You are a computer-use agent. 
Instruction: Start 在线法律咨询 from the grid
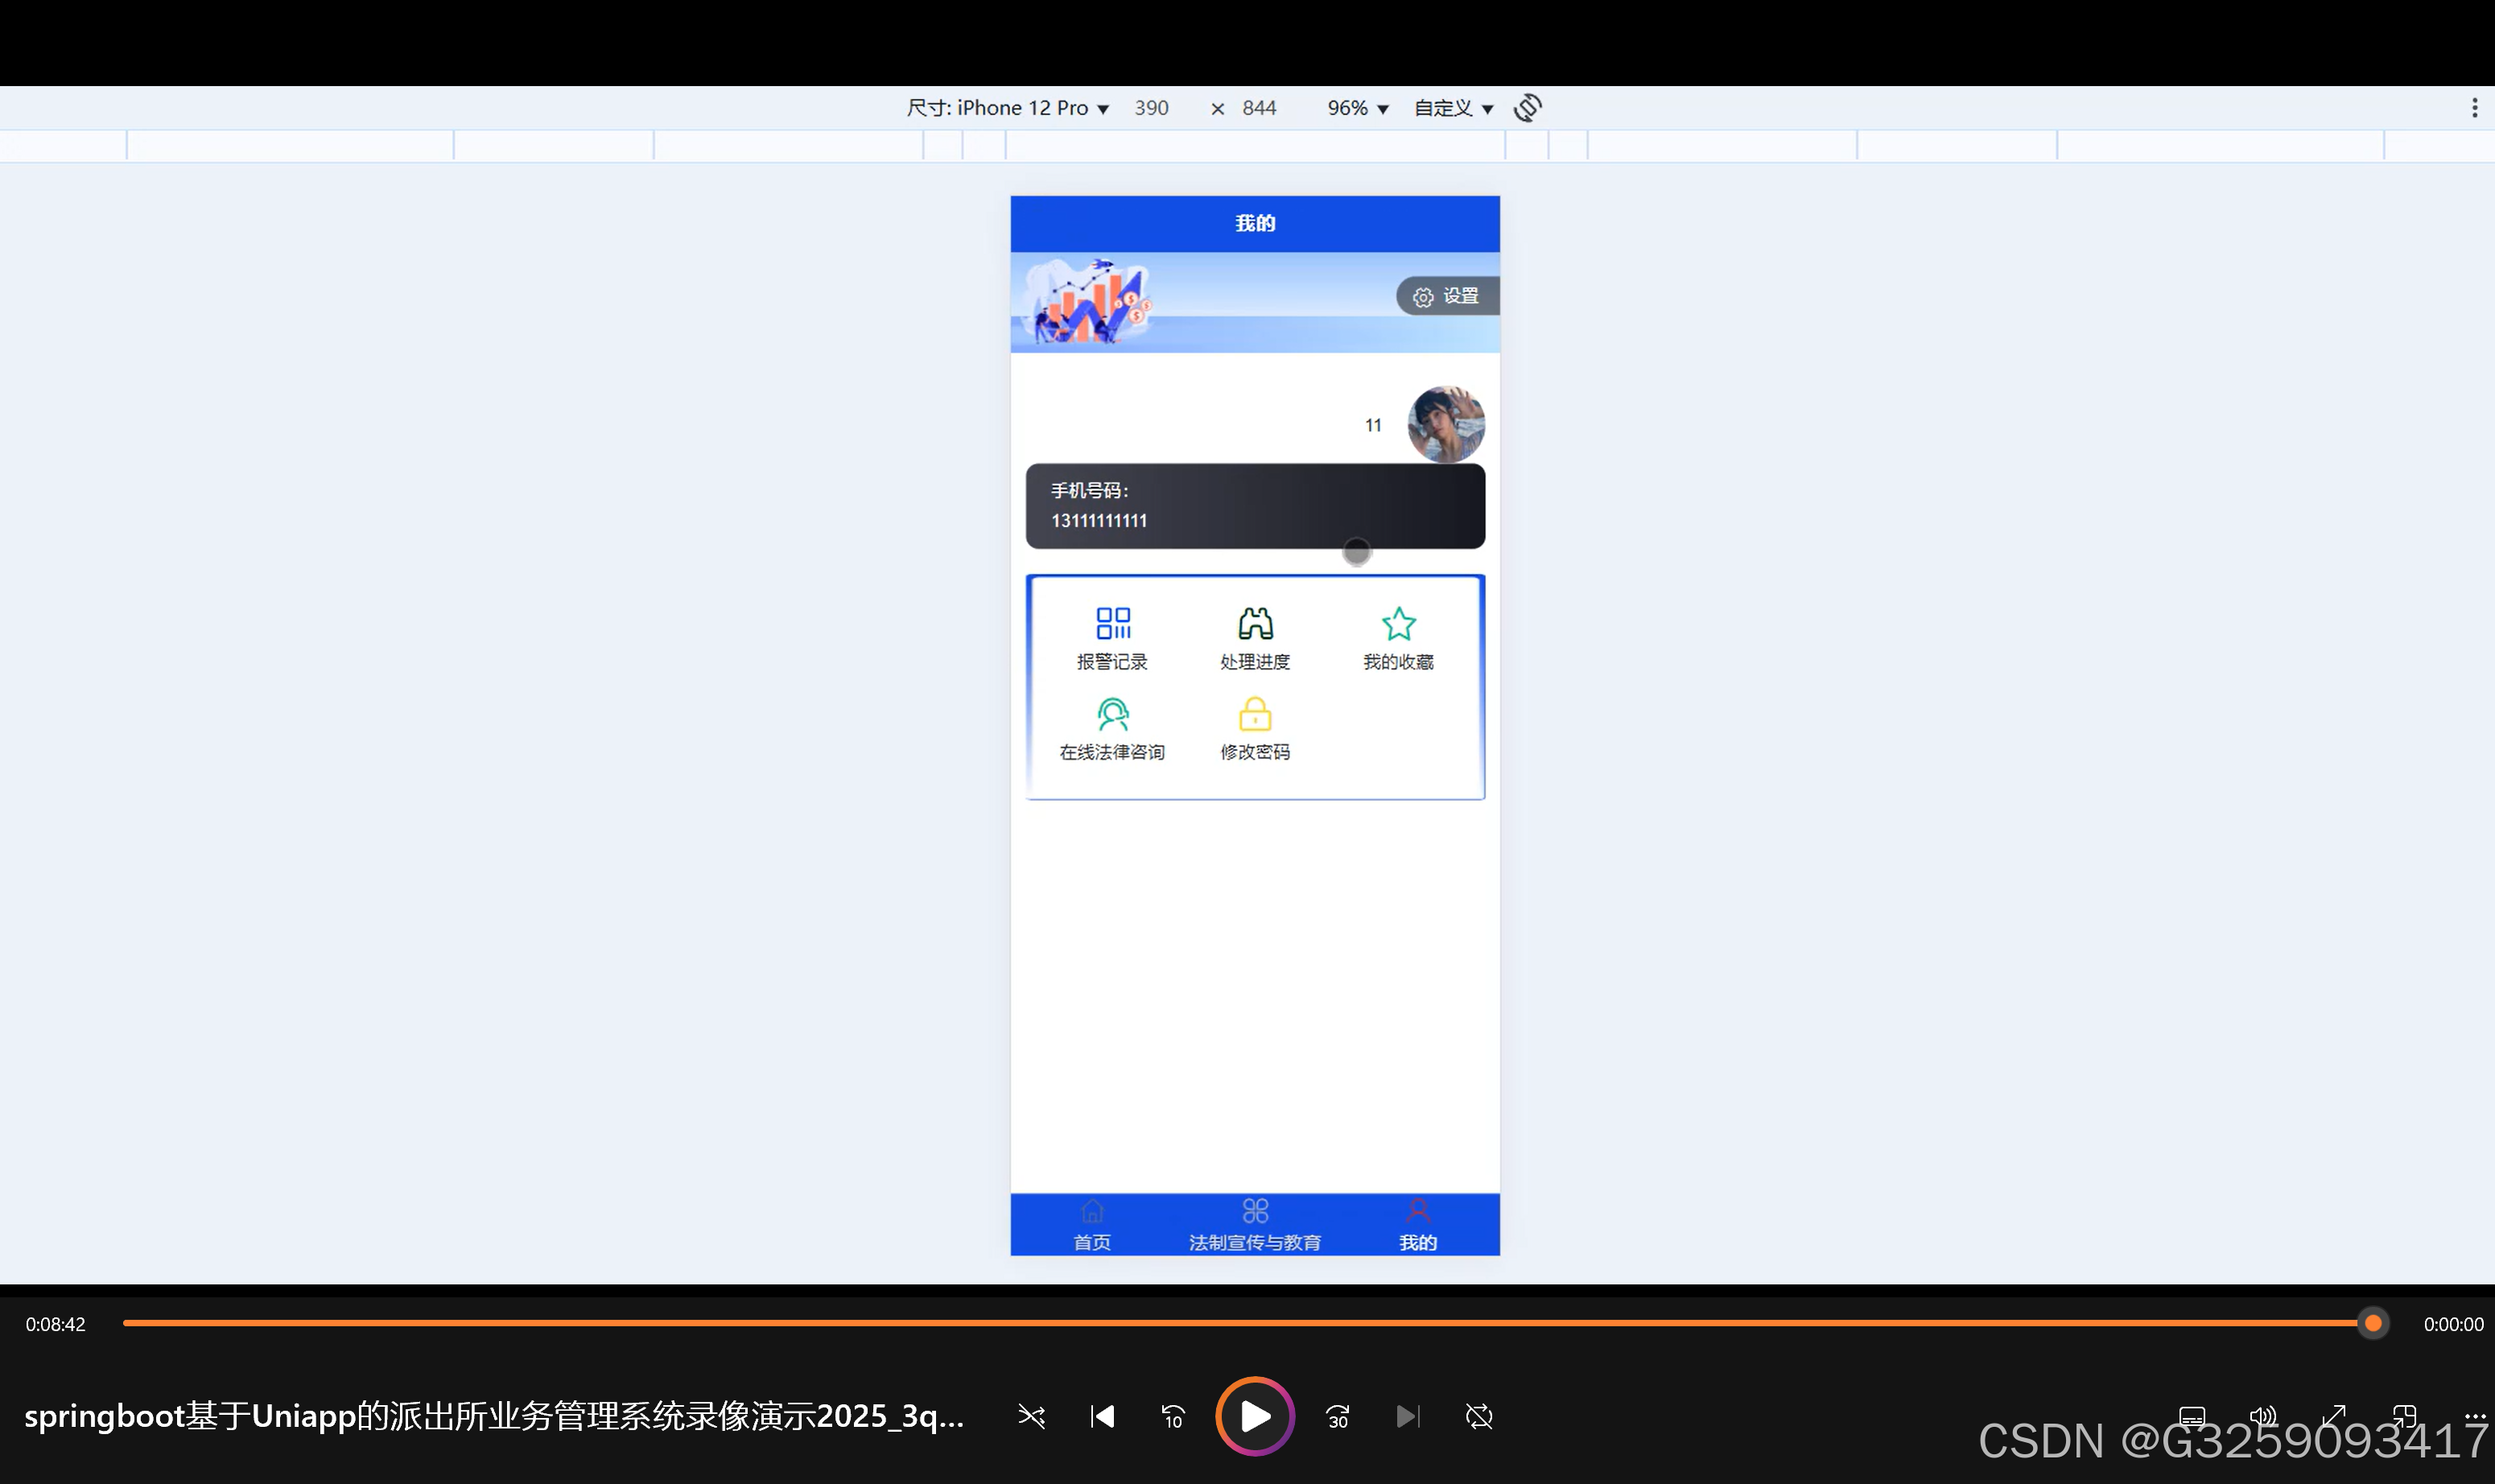pos(1112,727)
